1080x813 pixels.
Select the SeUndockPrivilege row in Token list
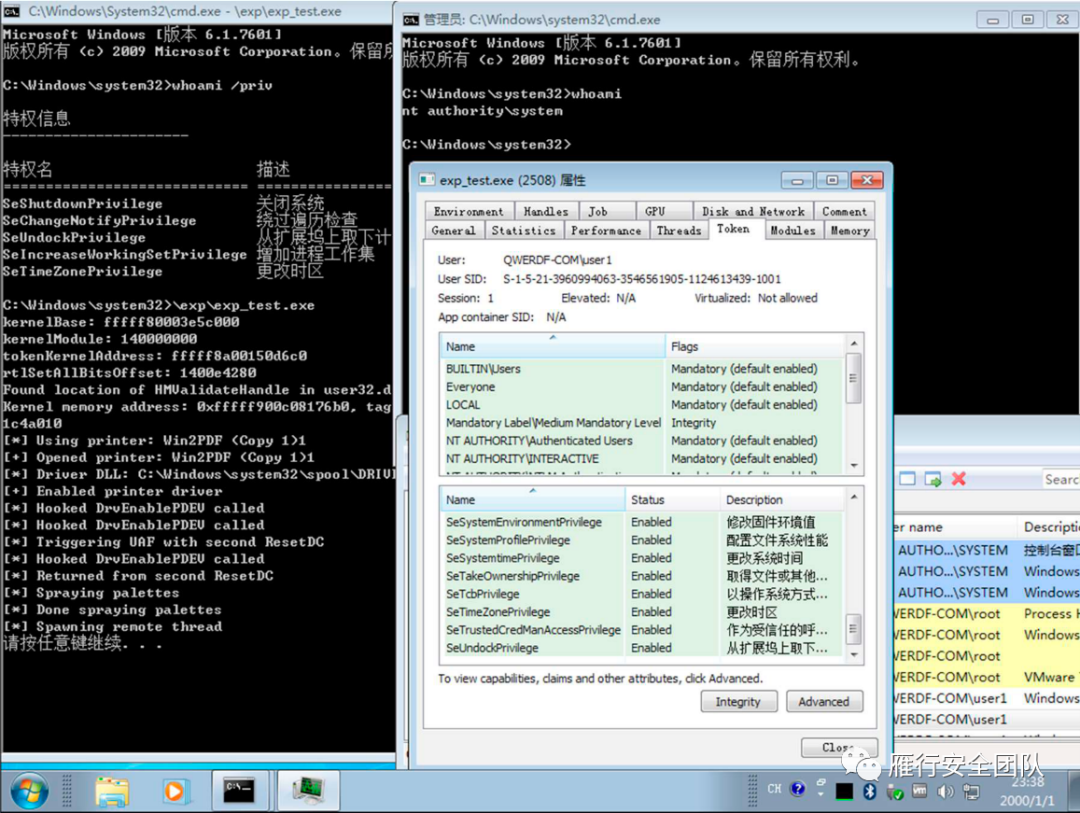642,648
